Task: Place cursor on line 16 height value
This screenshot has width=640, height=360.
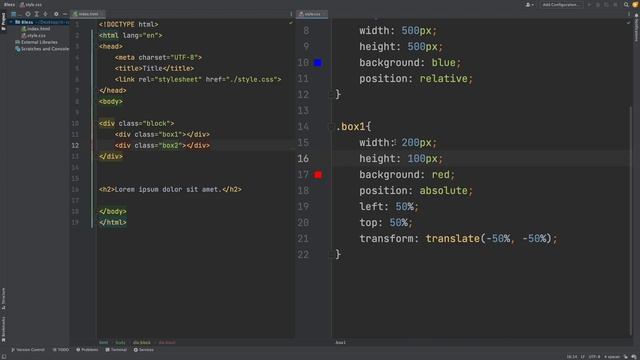Action: point(422,159)
